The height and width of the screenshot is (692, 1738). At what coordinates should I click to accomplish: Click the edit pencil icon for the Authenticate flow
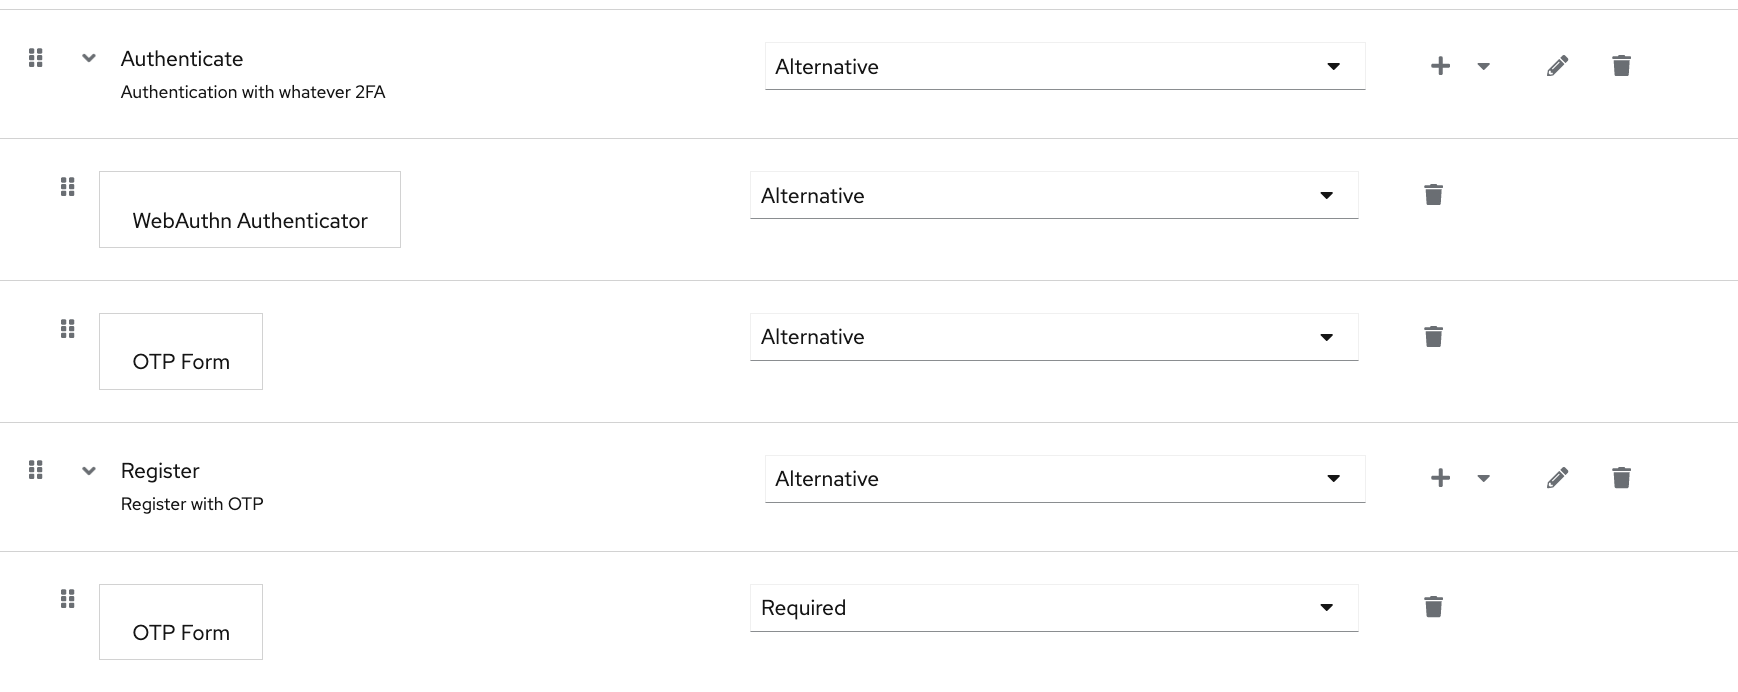pos(1557,65)
